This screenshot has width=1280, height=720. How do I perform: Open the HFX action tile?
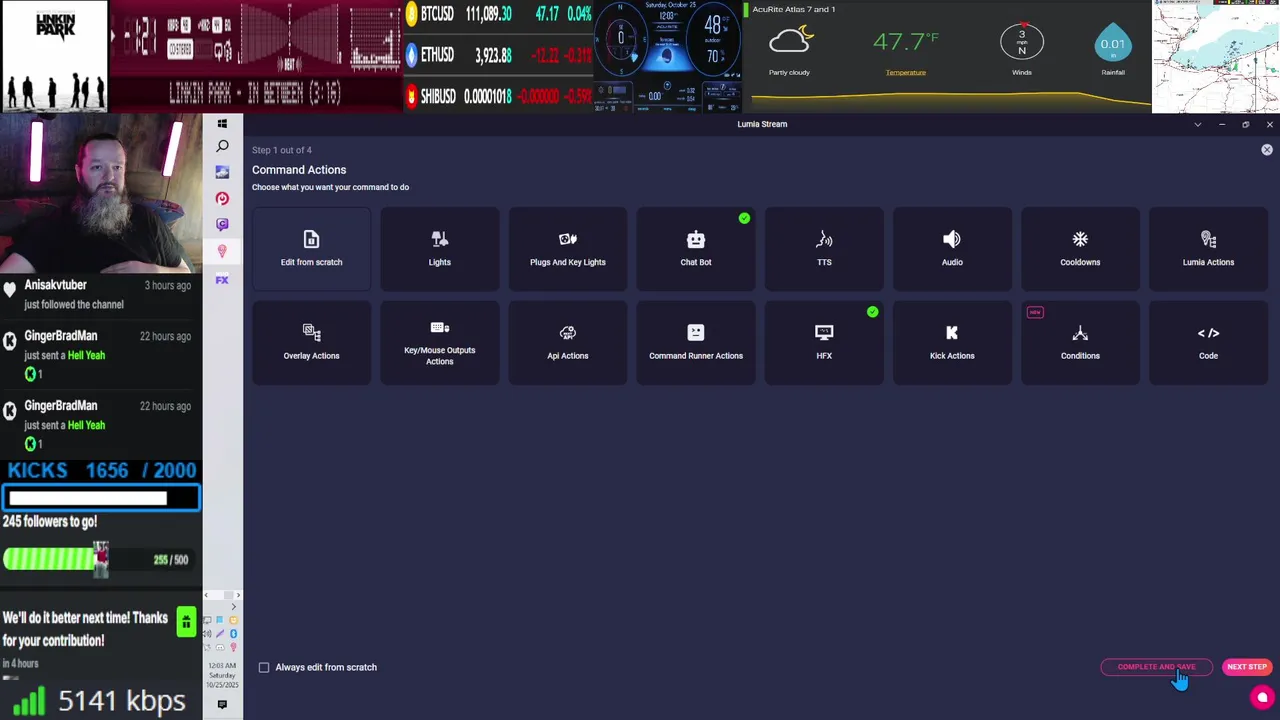point(823,342)
